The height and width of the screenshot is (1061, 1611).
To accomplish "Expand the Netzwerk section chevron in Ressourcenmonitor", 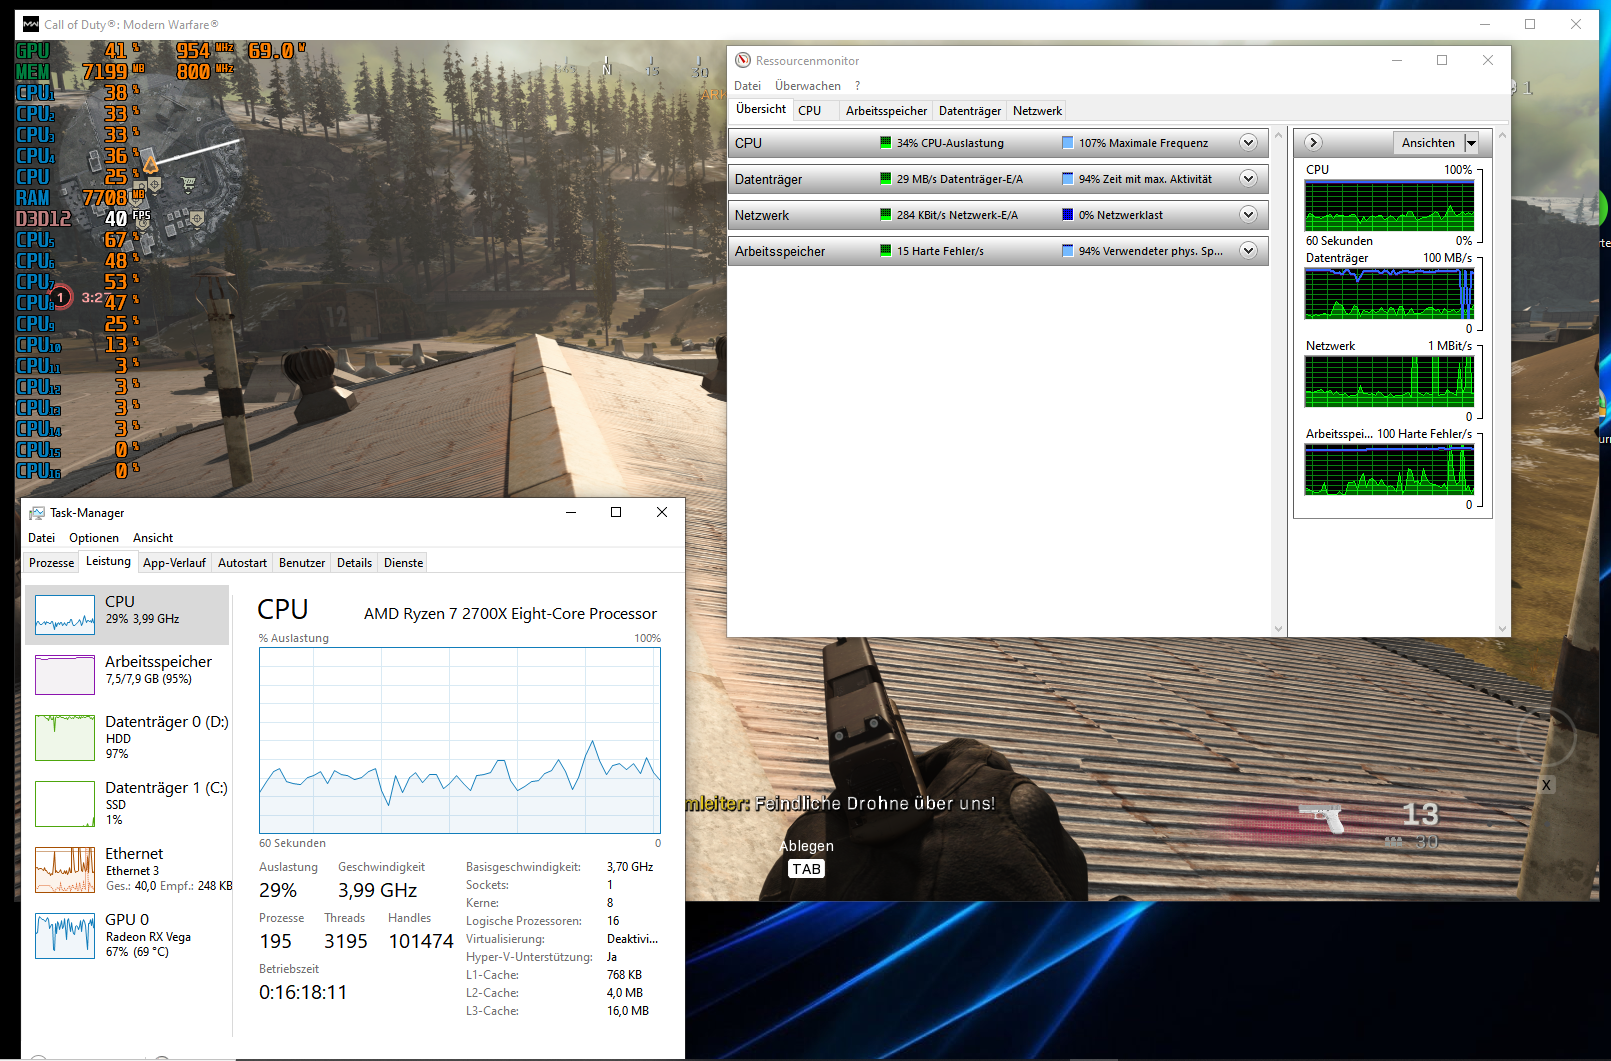I will 1248,215.
